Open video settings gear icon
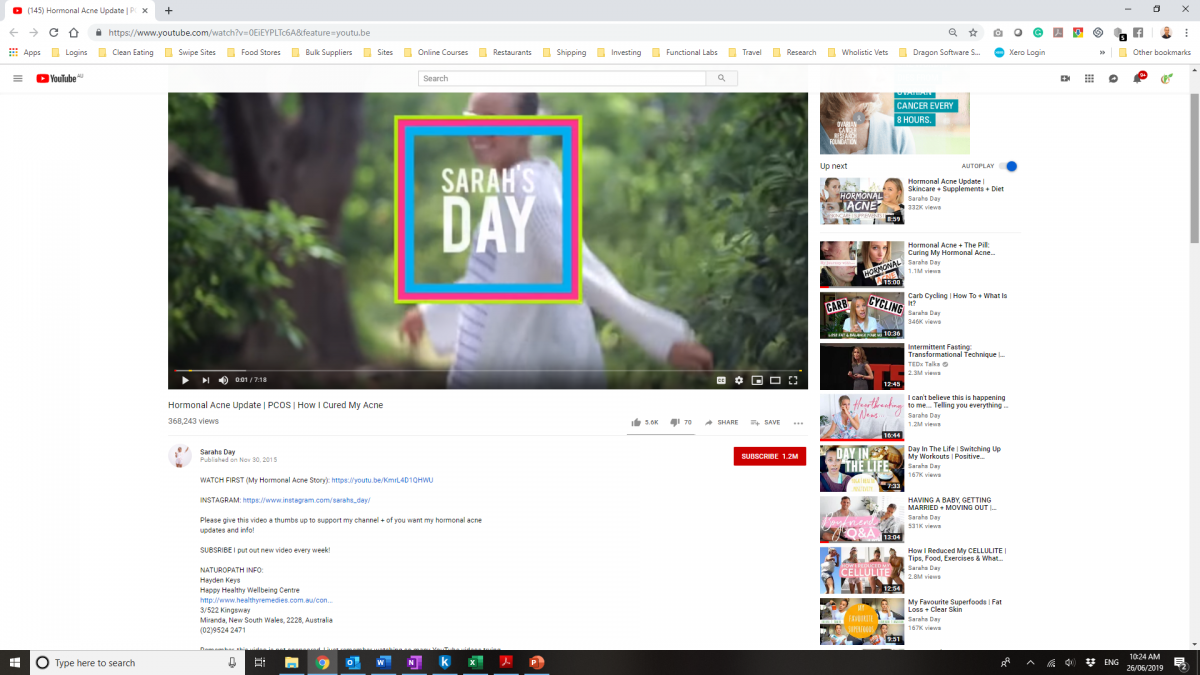The width and height of the screenshot is (1200, 675). click(x=739, y=380)
